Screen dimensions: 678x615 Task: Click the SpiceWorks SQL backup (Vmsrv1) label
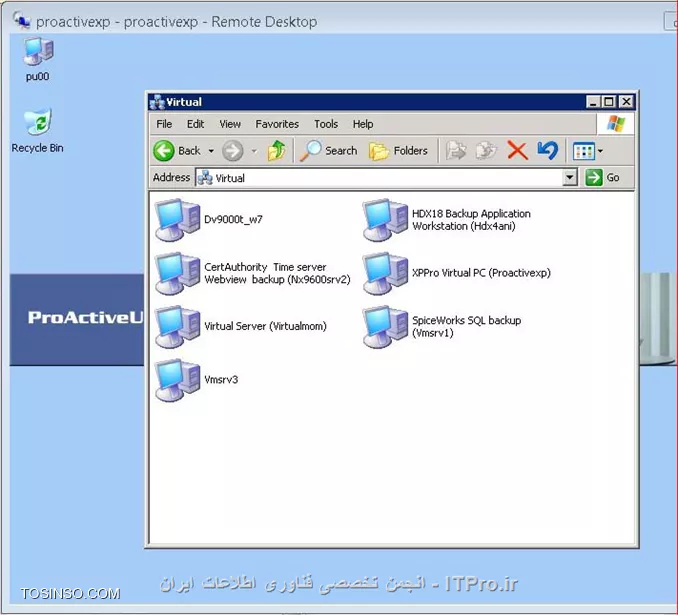point(467,327)
